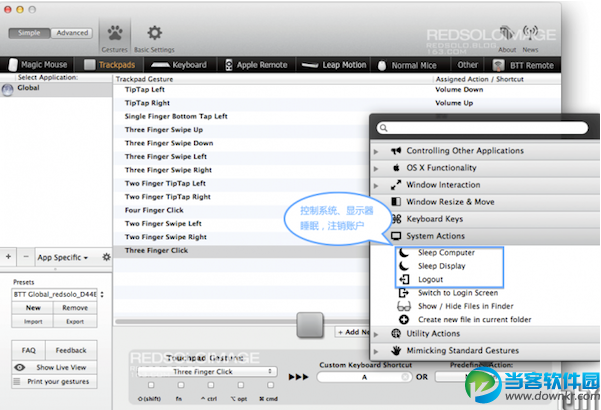Click the Logout arrow icon
Screen dimensions: 601x410
click(404, 279)
